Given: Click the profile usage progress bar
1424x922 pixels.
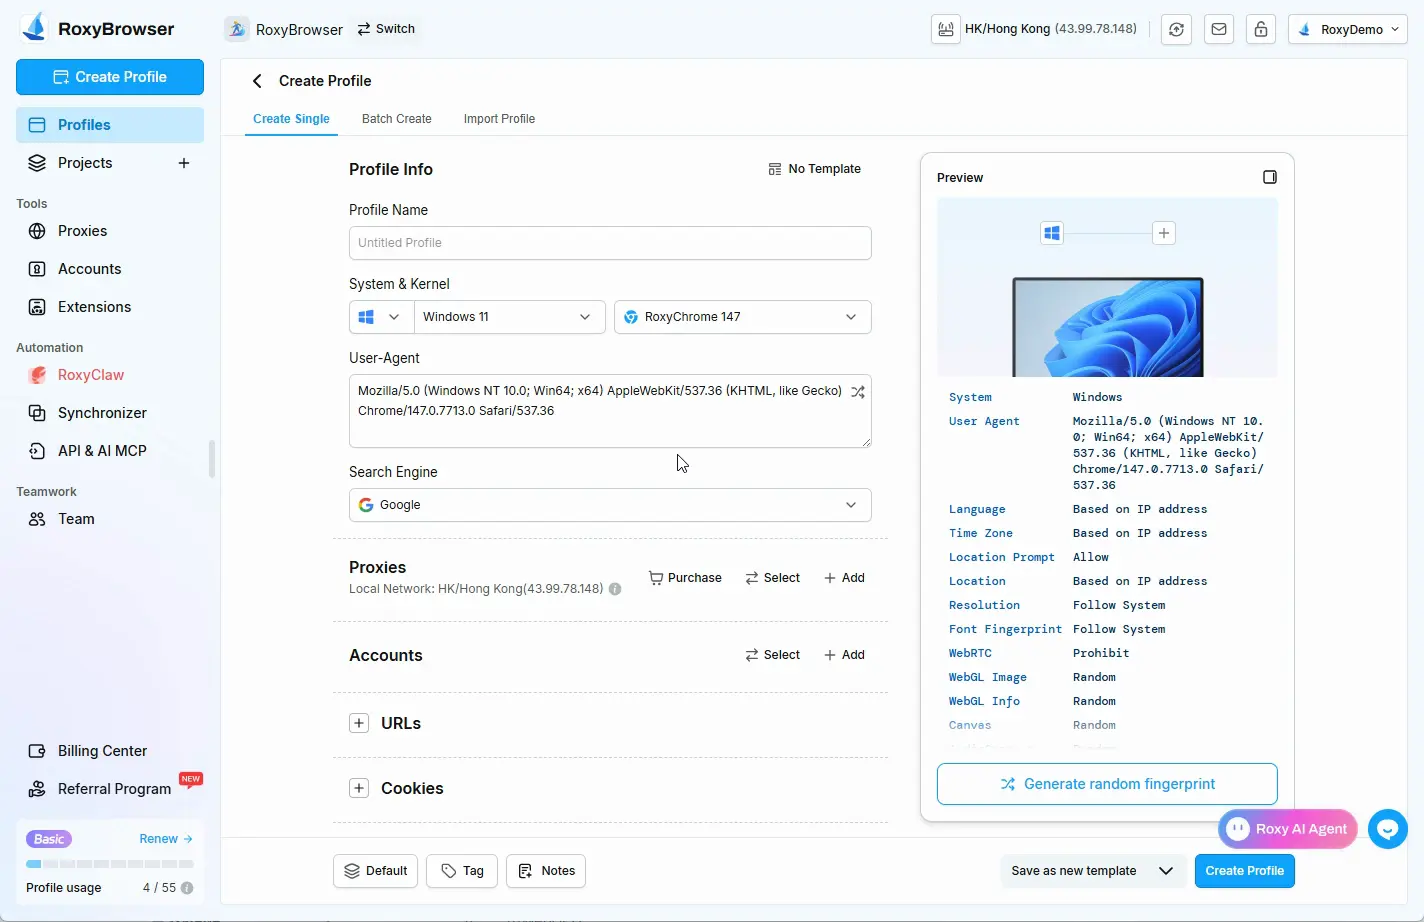Looking at the screenshot, I should (x=110, y=864).
